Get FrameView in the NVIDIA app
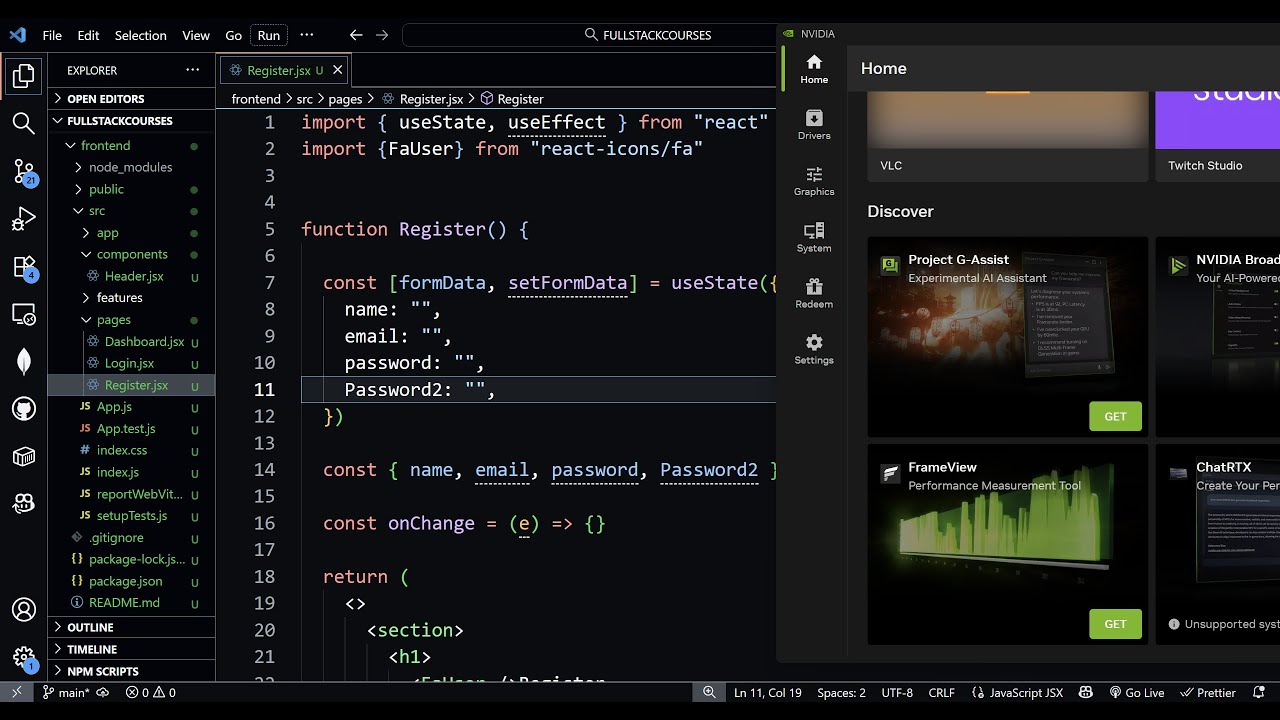Screen dimensions: 1280x720 click(1115, 623)
